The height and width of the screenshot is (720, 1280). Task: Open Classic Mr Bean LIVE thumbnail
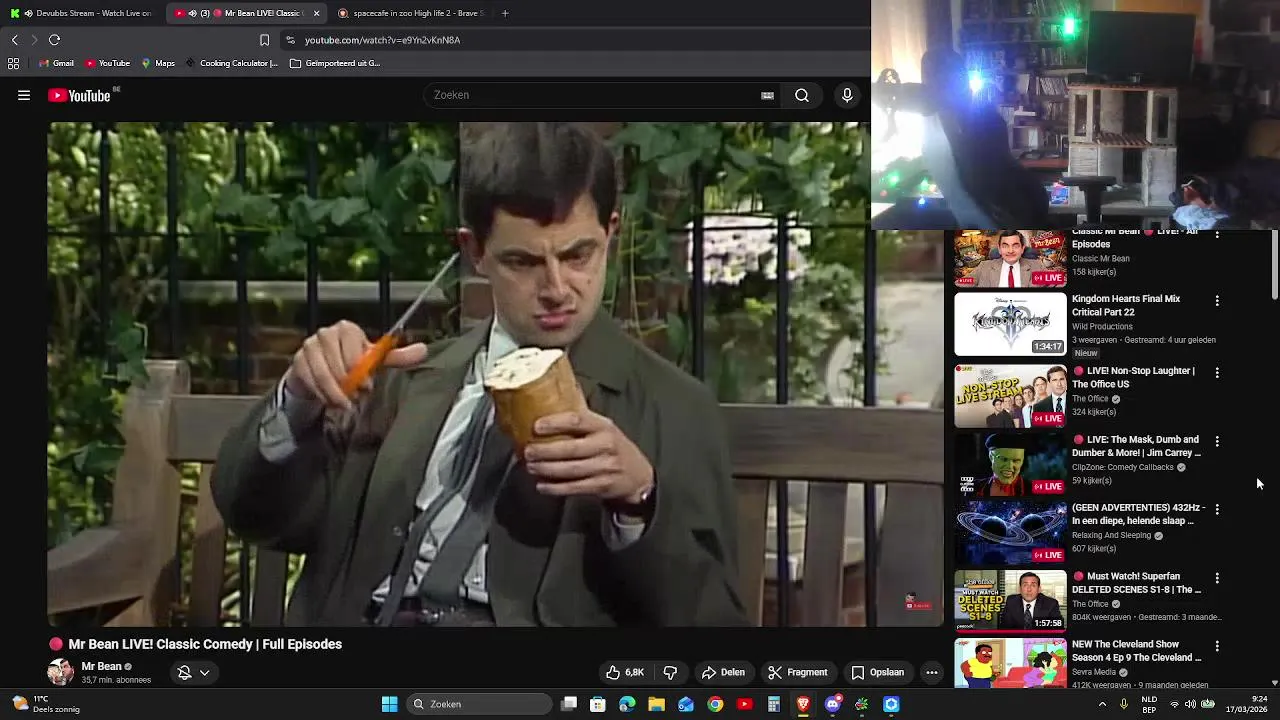1010,258
